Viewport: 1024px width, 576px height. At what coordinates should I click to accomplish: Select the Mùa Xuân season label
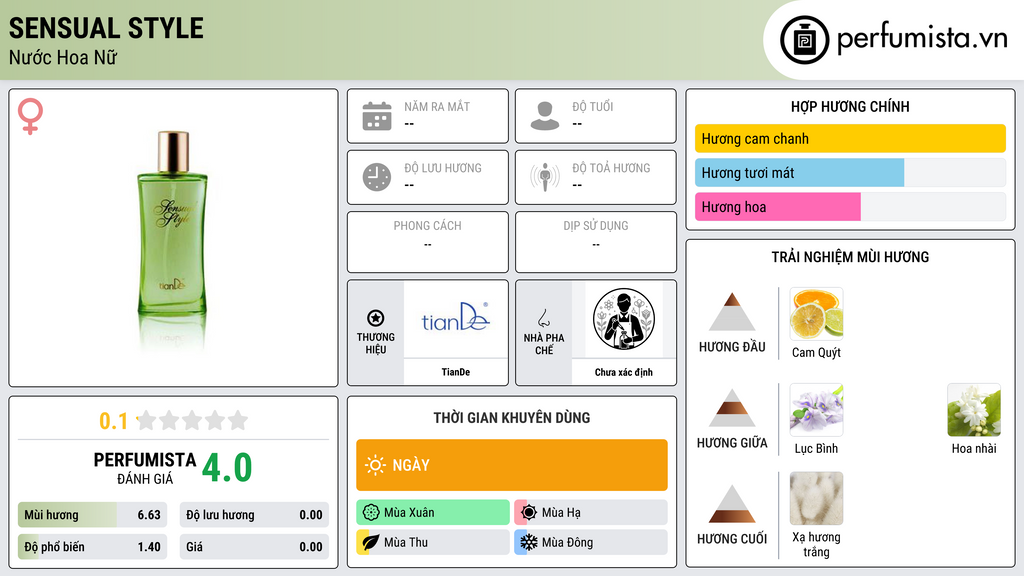pos(409,513)
